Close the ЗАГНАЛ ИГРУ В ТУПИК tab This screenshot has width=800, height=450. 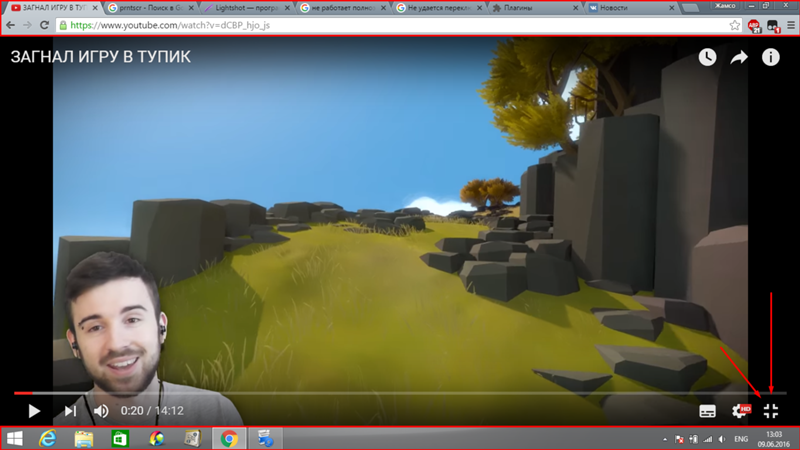tap(95, 8)
